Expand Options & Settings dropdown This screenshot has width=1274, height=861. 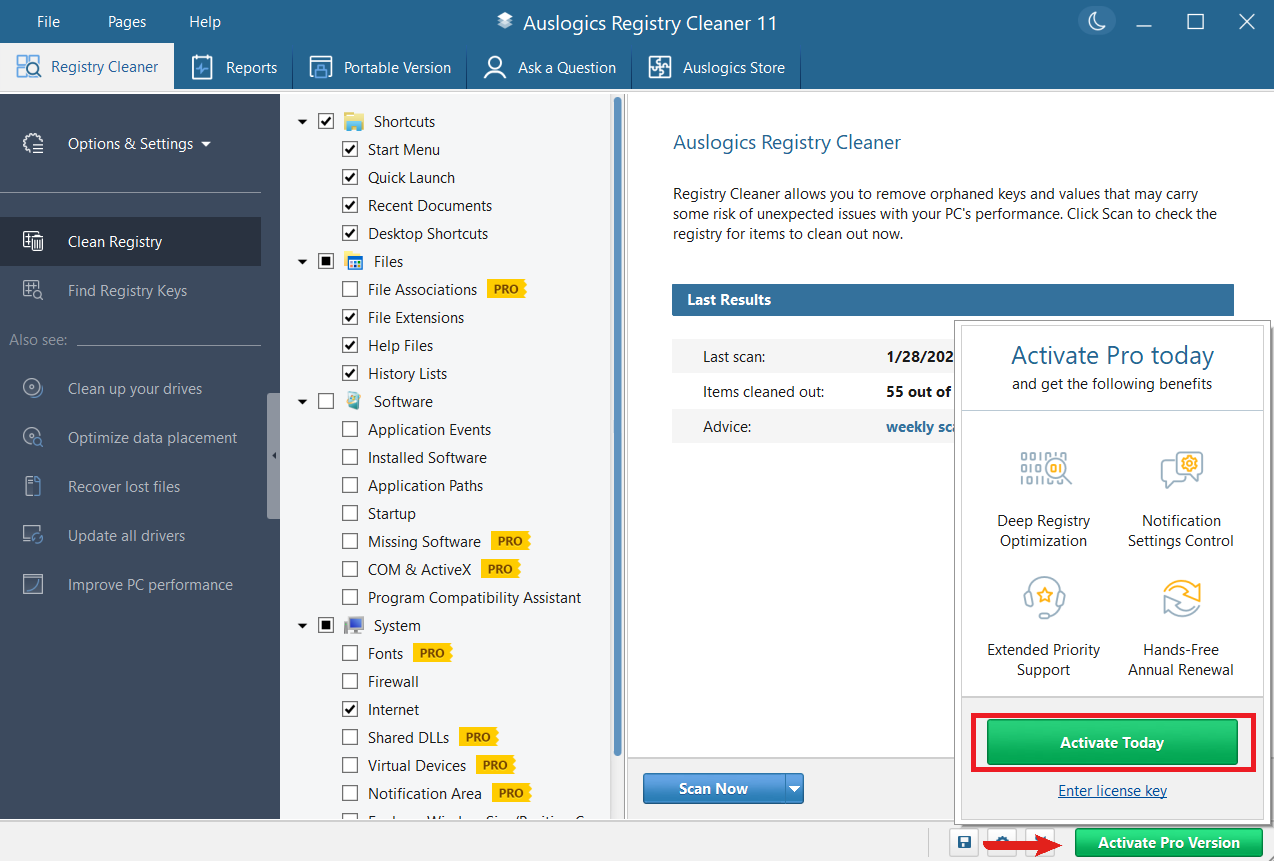pos(139,144)
